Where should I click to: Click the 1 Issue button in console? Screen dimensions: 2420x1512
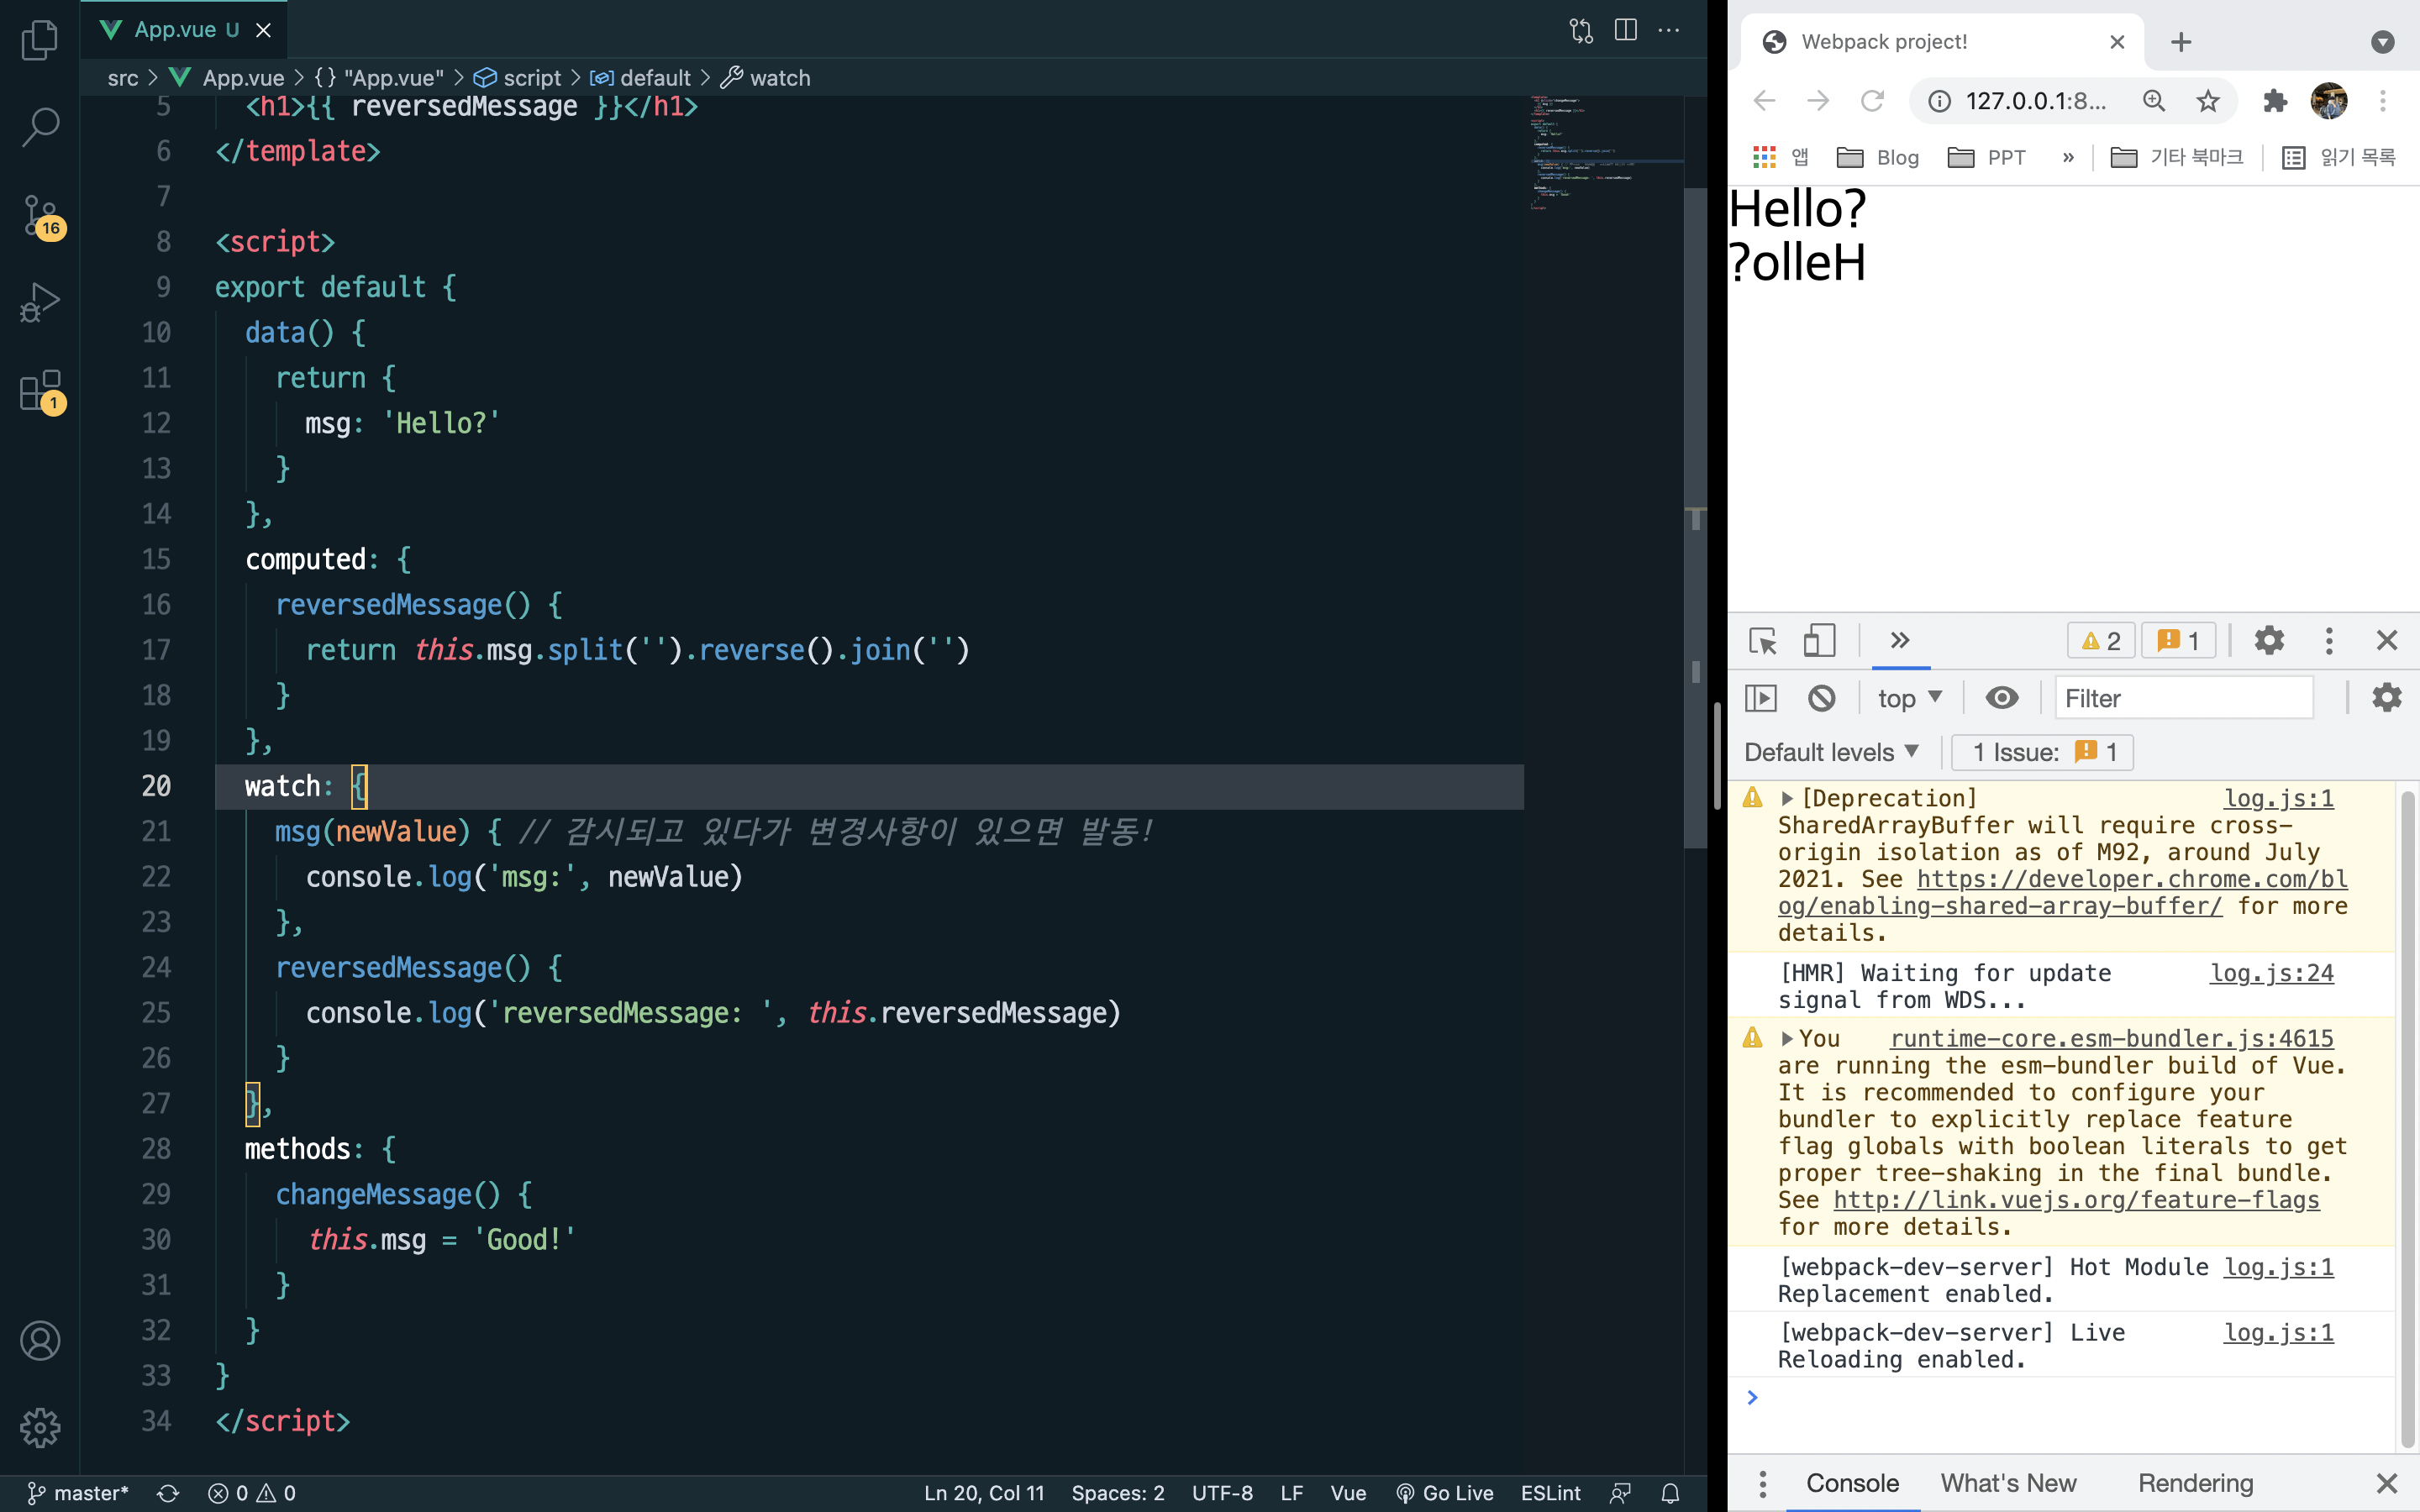(x=2043, y=752)
